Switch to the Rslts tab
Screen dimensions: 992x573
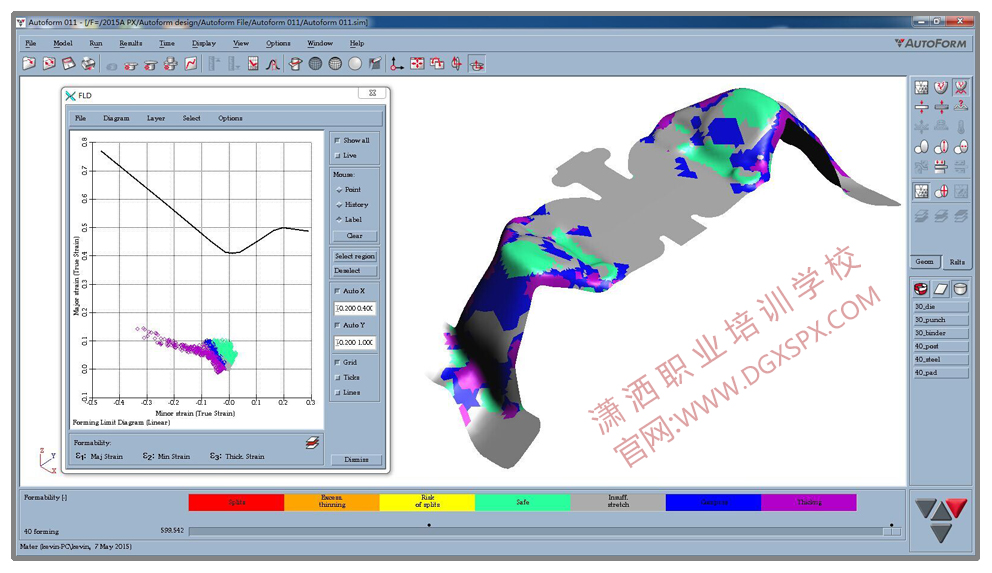click(957, 262)
